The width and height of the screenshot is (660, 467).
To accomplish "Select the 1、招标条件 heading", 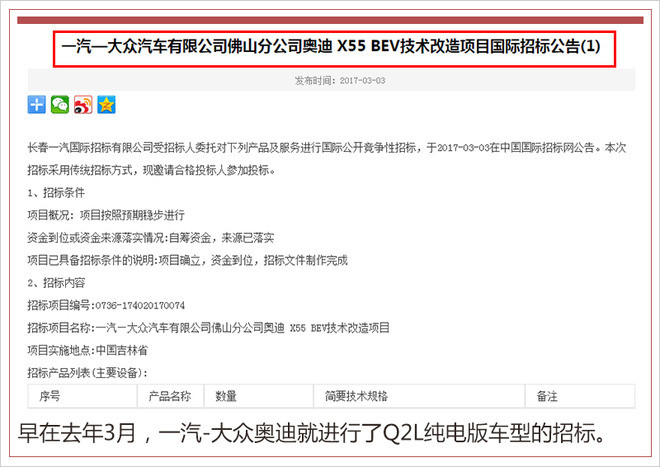I will [x=56, y=193].
